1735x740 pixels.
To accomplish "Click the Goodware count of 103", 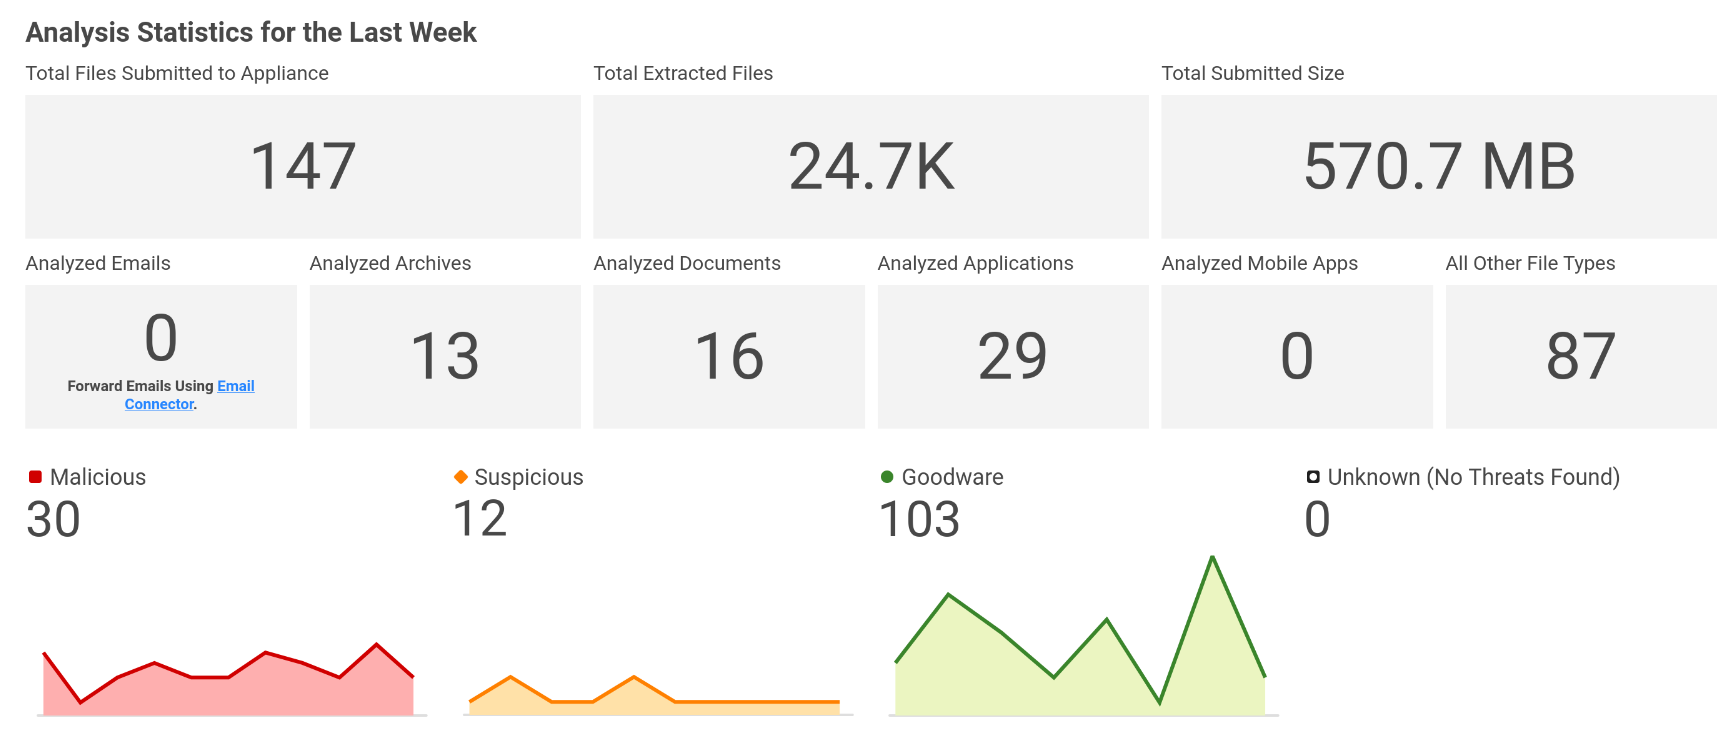I will (919, 519).
